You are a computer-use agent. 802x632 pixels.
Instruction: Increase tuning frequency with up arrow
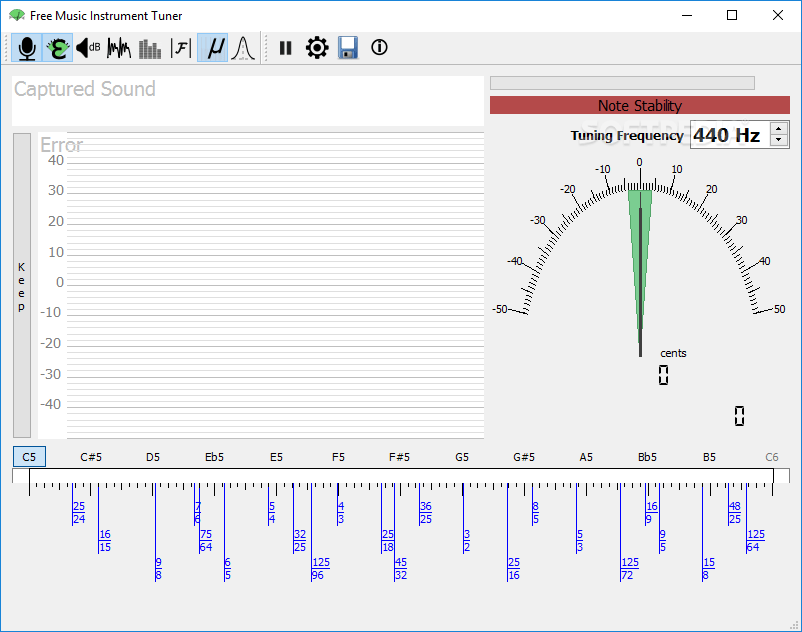778,128
